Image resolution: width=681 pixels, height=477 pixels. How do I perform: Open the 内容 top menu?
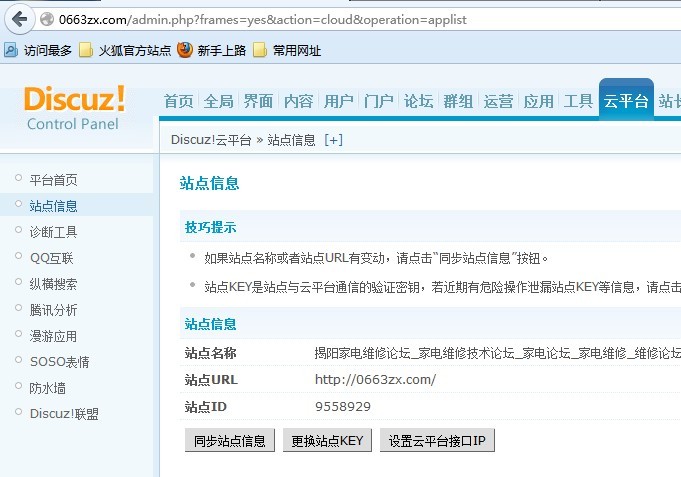pos(298,101)
